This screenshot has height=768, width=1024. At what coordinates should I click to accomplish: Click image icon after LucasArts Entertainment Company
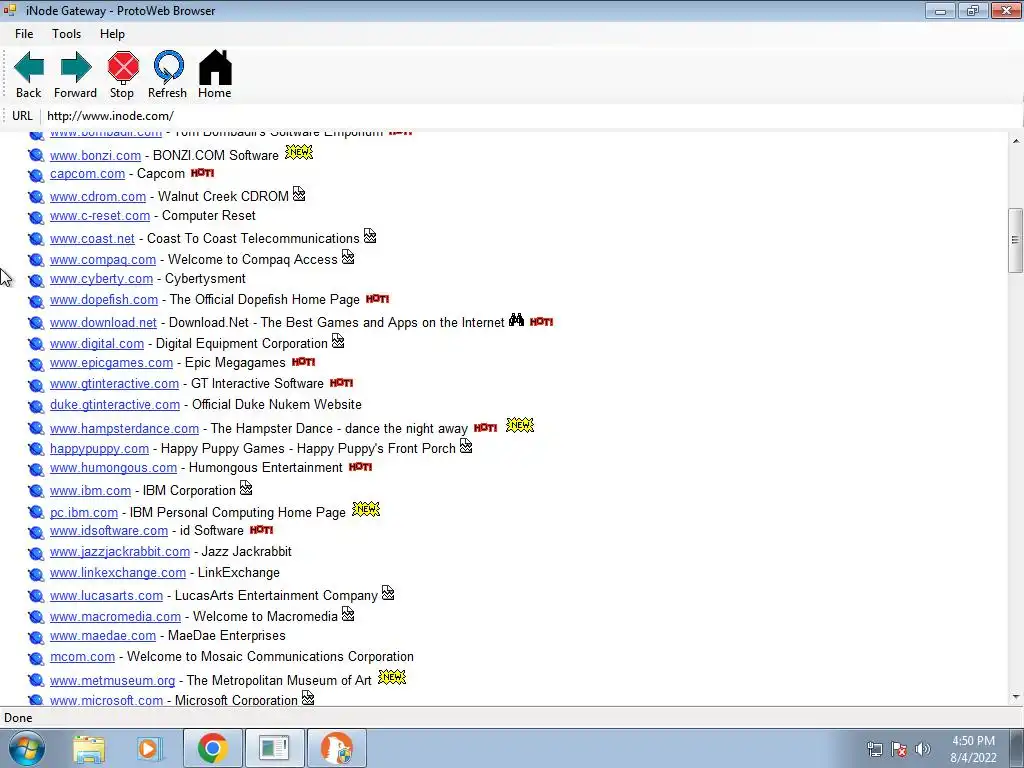(389, 593)
